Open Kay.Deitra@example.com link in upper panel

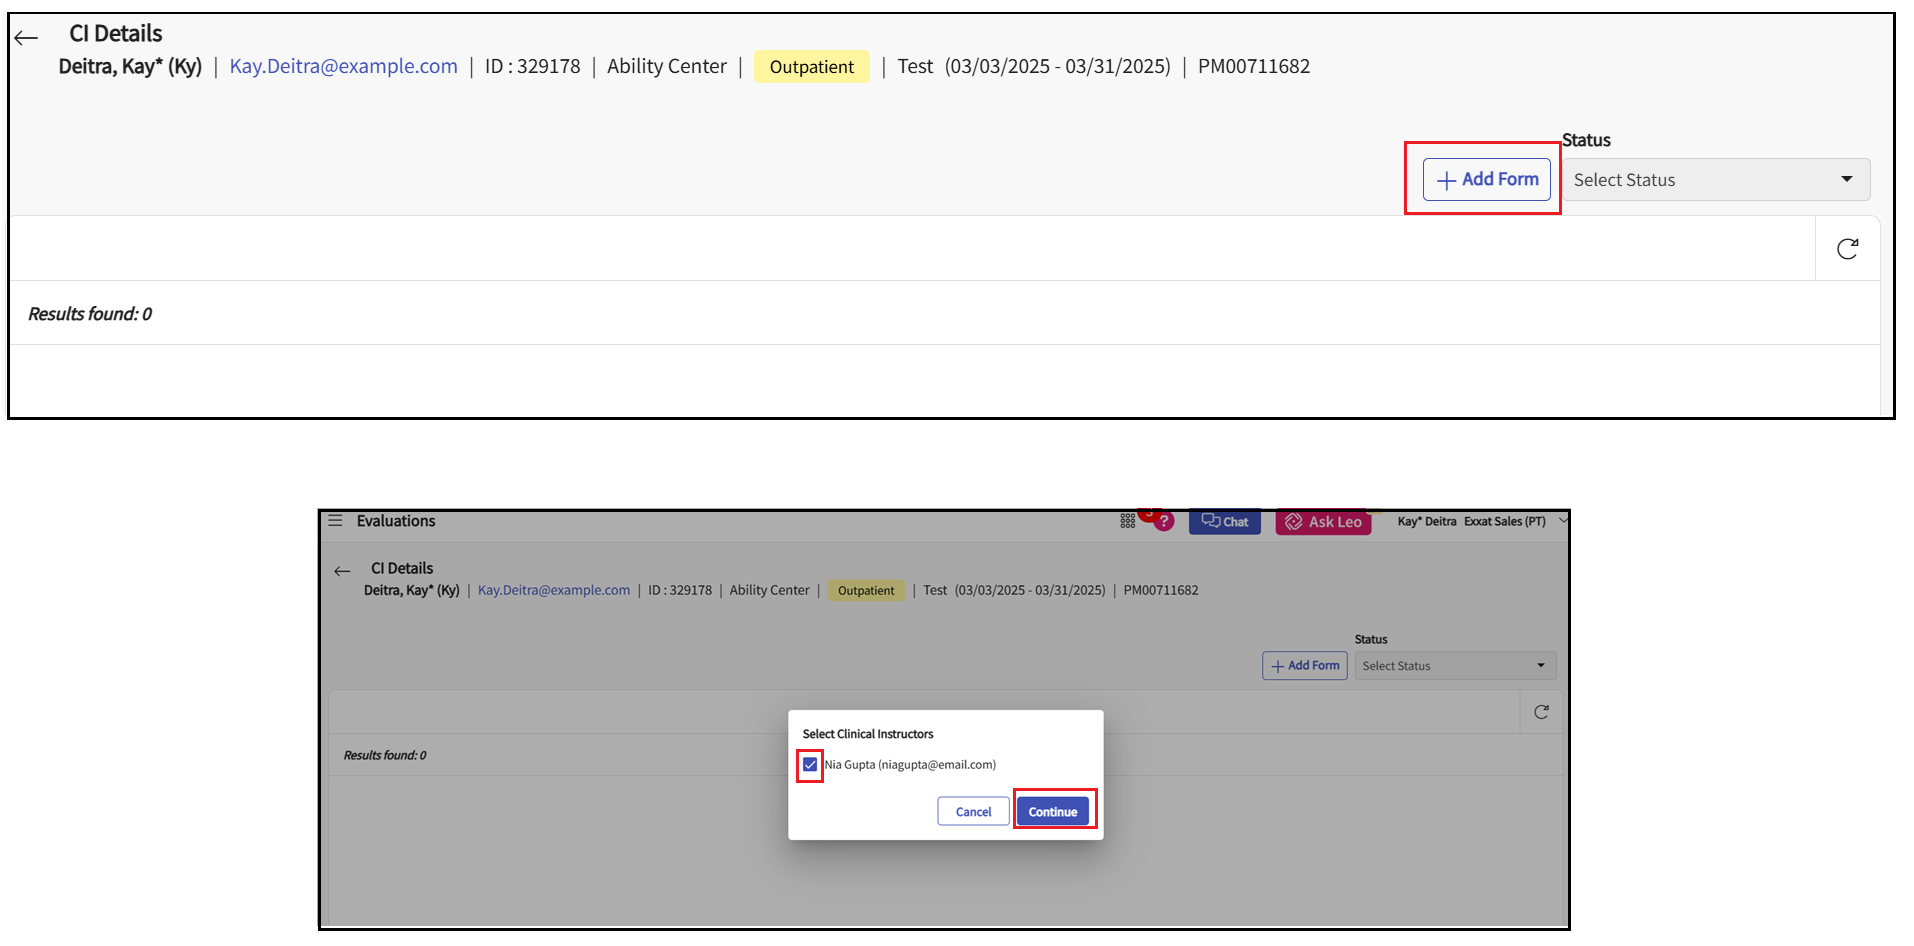(x=343, y=67)
